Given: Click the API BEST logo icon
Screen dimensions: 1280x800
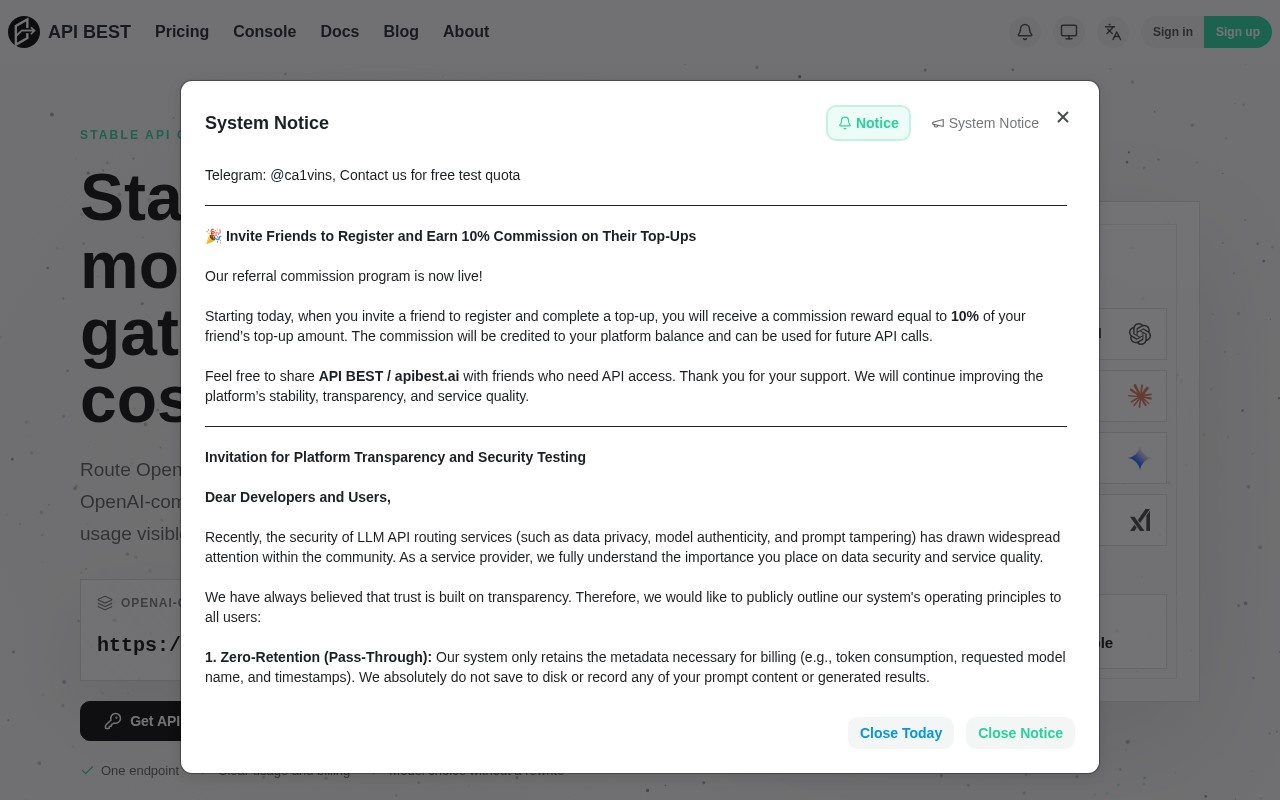Looking at the screenshot, I should 24,32.
